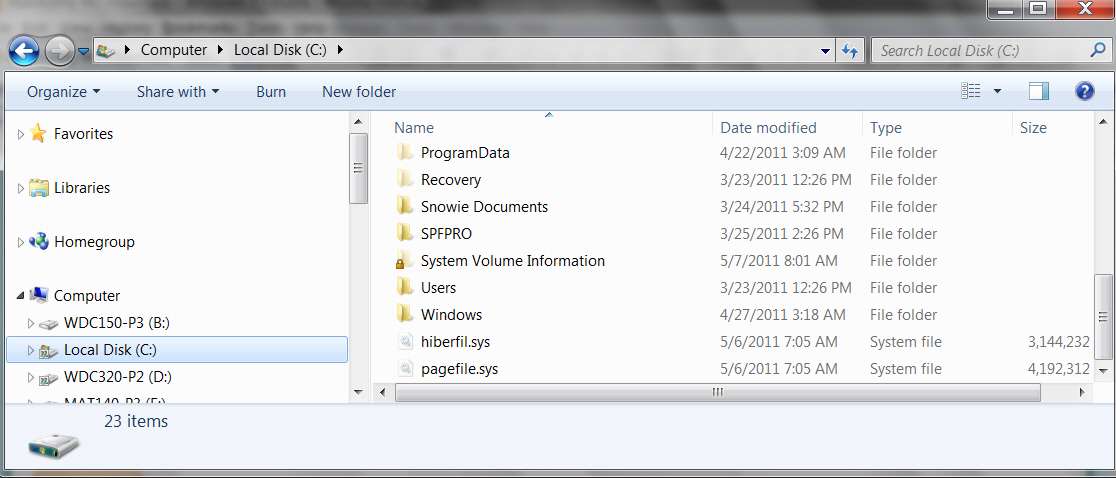Expand the Favorites tree node
The height and width of the screenshot is (478, 1116).
tap(20, 134)
